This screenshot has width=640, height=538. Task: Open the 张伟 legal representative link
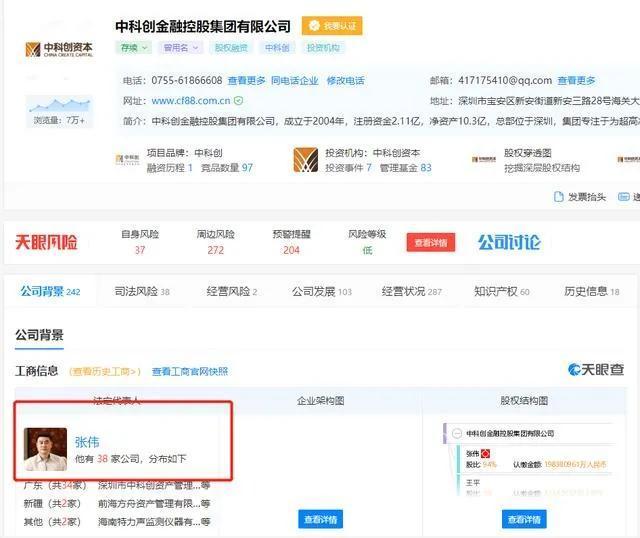(x=87, y=442)
